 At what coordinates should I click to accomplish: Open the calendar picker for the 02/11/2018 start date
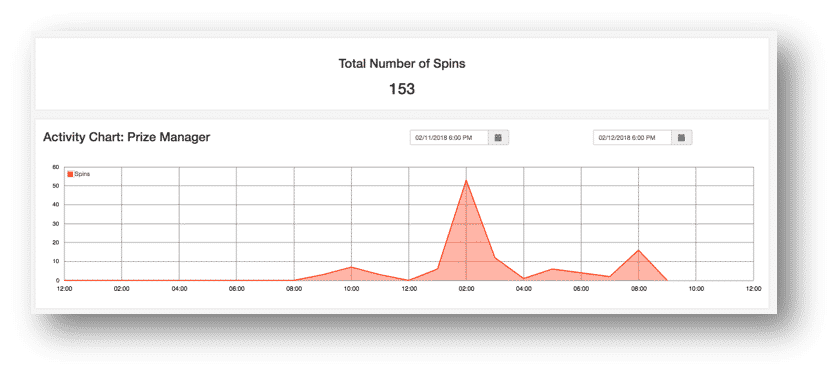(x=498, y=137)
